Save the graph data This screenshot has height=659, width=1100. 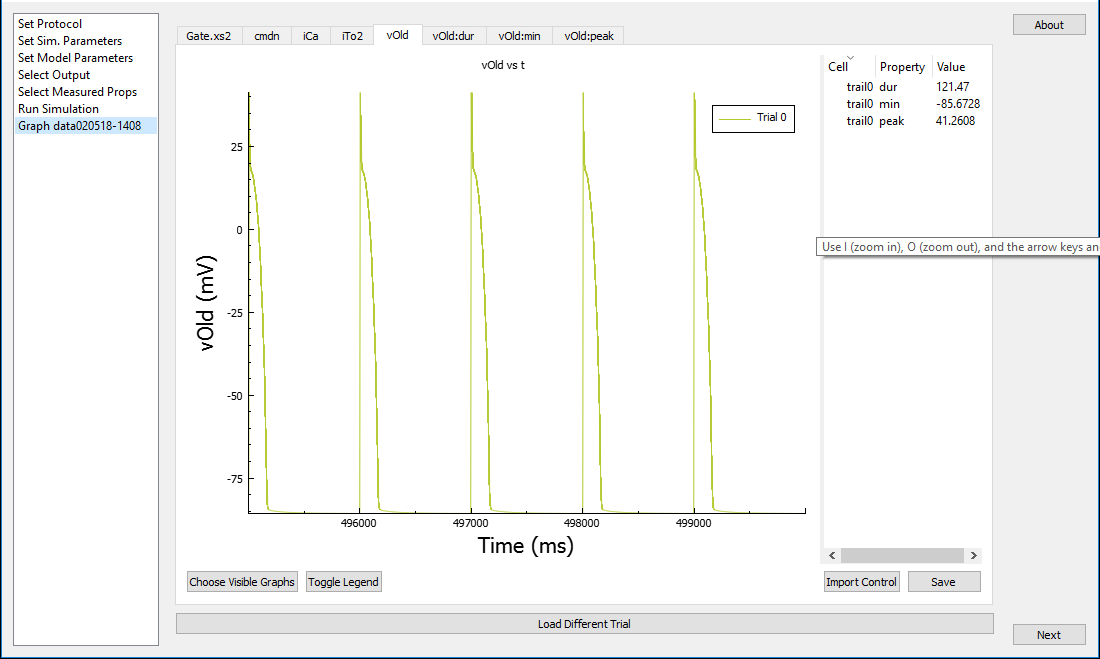(944, 582)
